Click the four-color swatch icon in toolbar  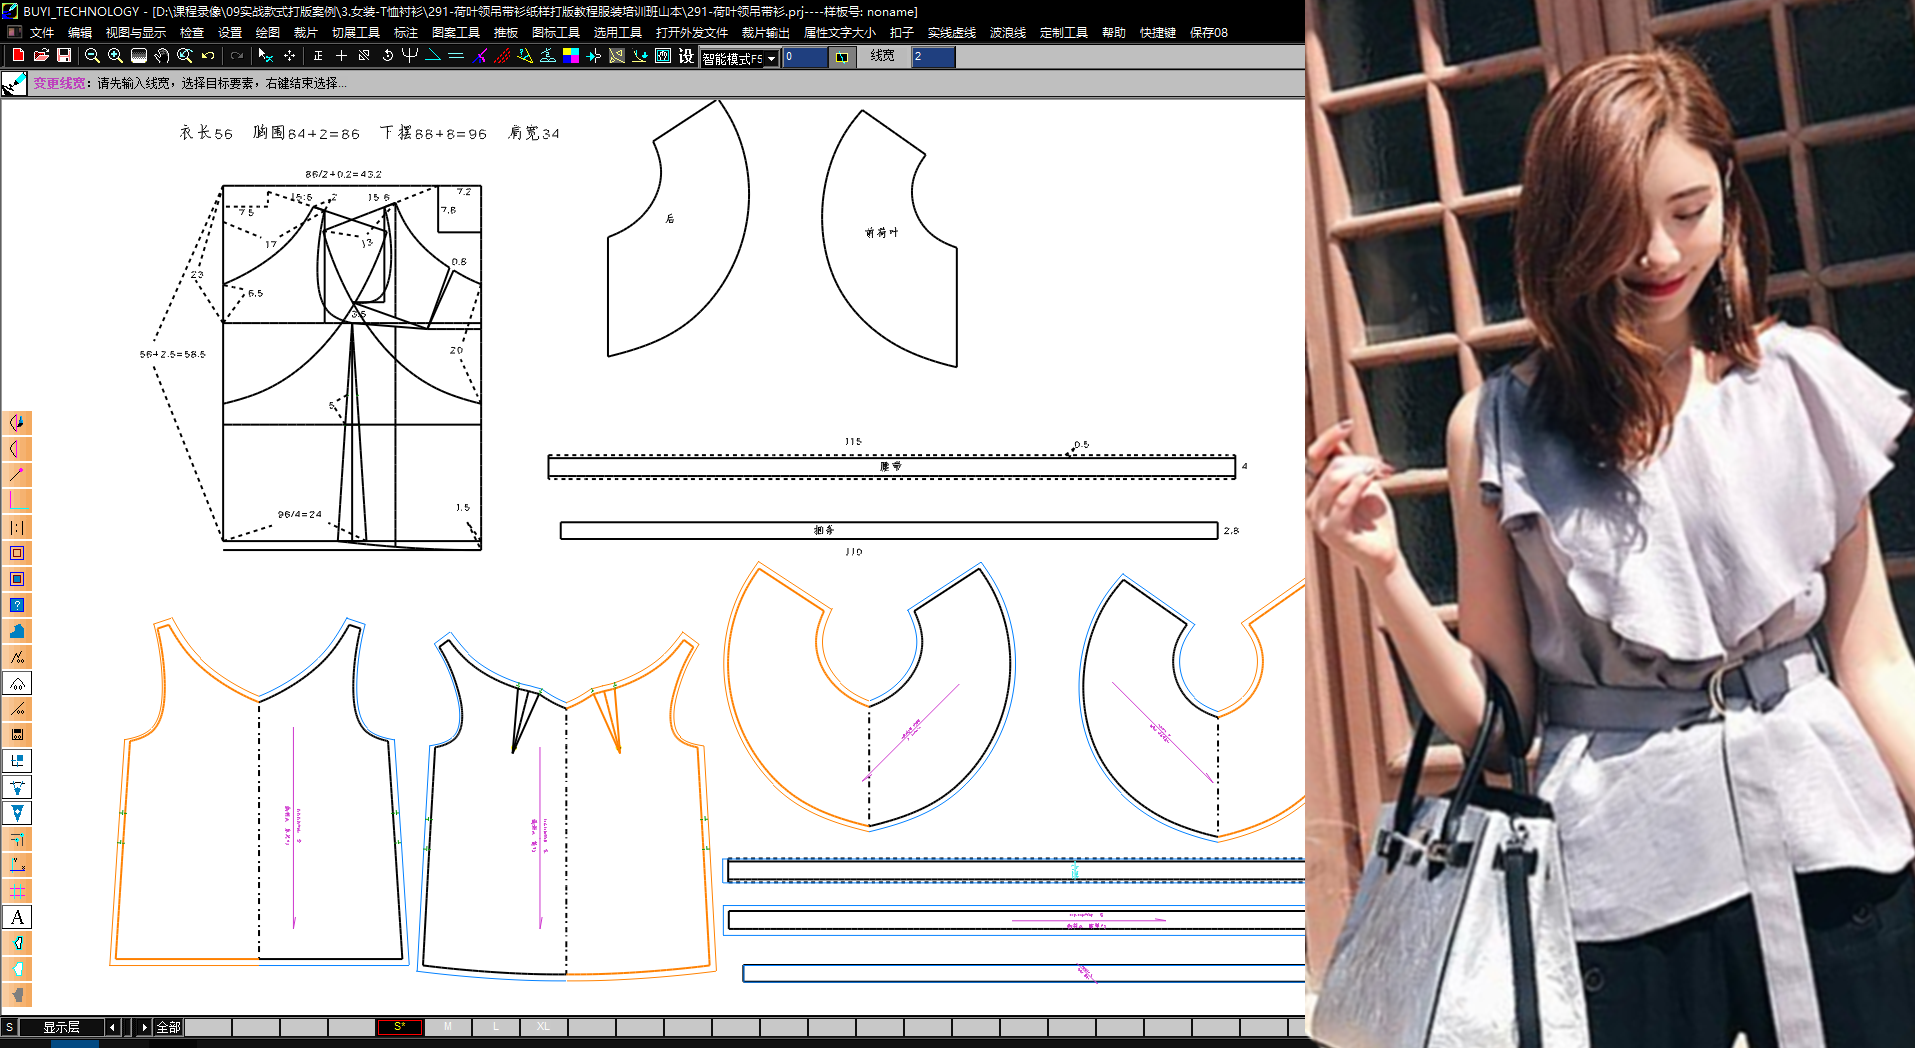pos(571,56)
